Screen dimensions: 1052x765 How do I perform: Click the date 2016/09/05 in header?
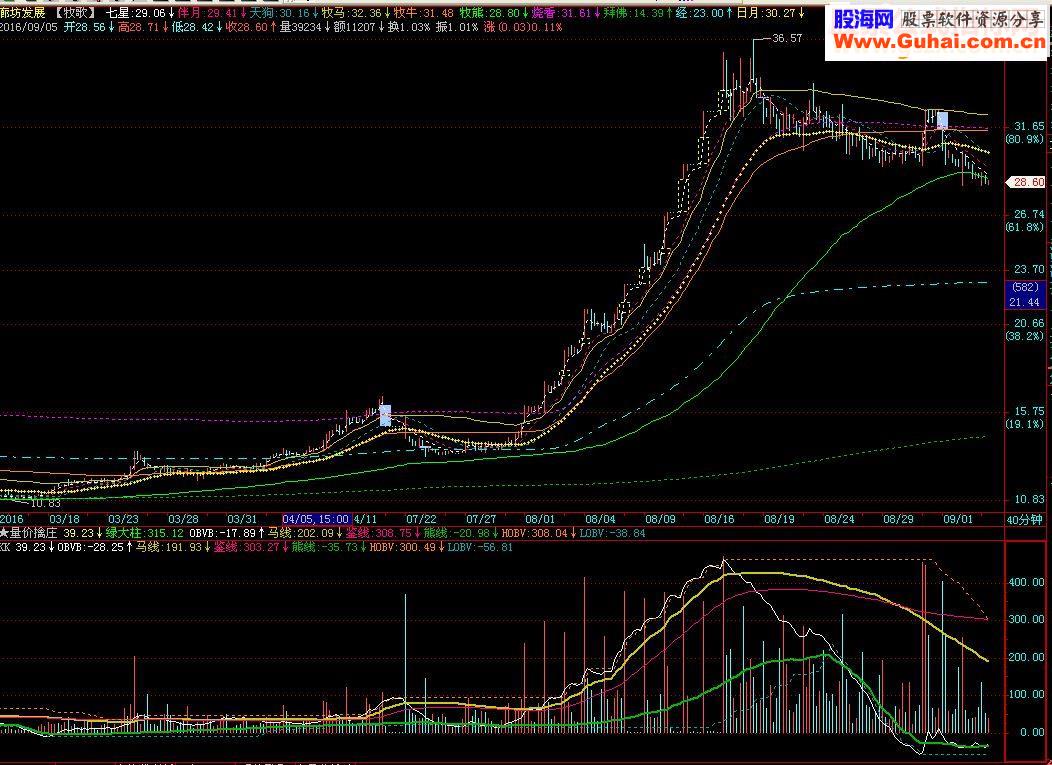coord(29,27)
